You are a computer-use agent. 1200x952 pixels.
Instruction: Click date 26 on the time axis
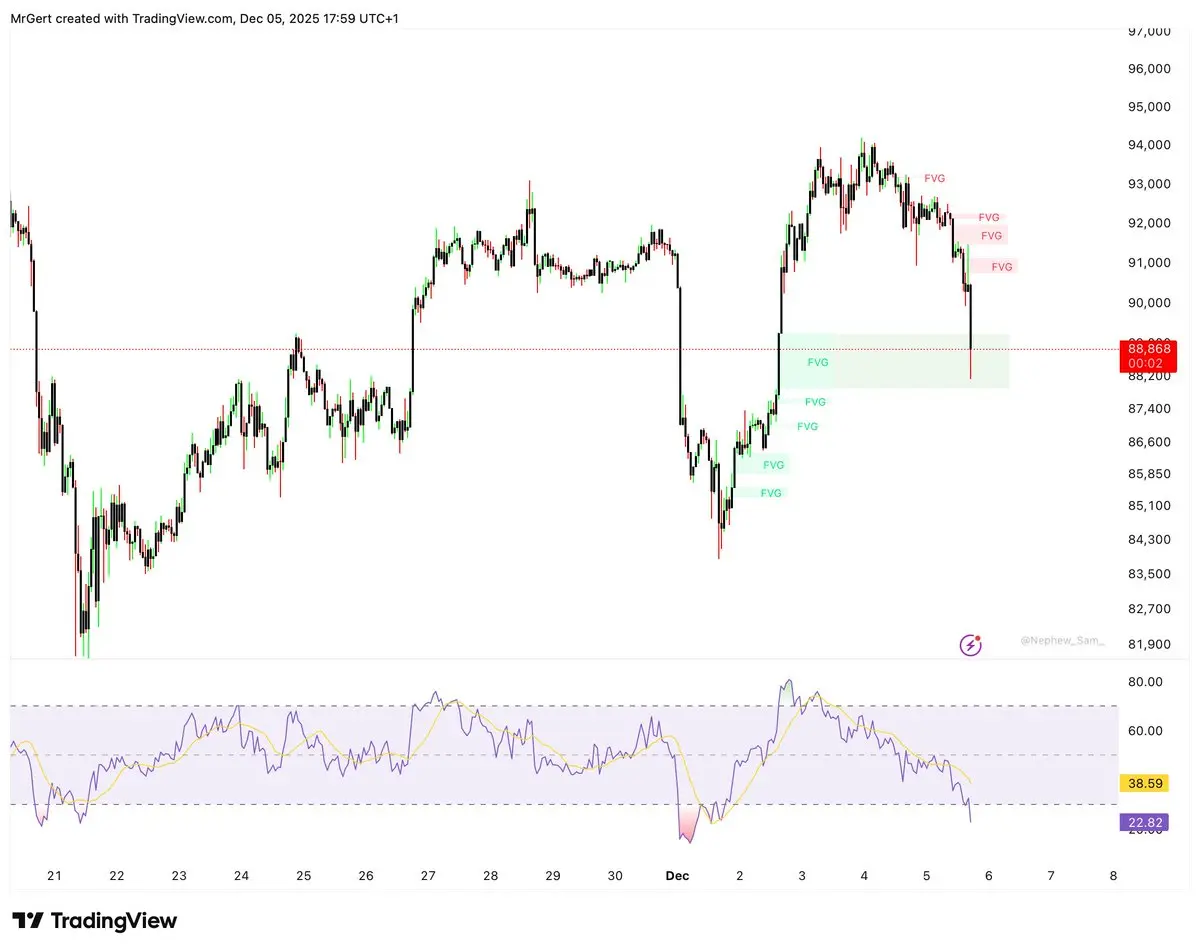click(x=366, y=875)
